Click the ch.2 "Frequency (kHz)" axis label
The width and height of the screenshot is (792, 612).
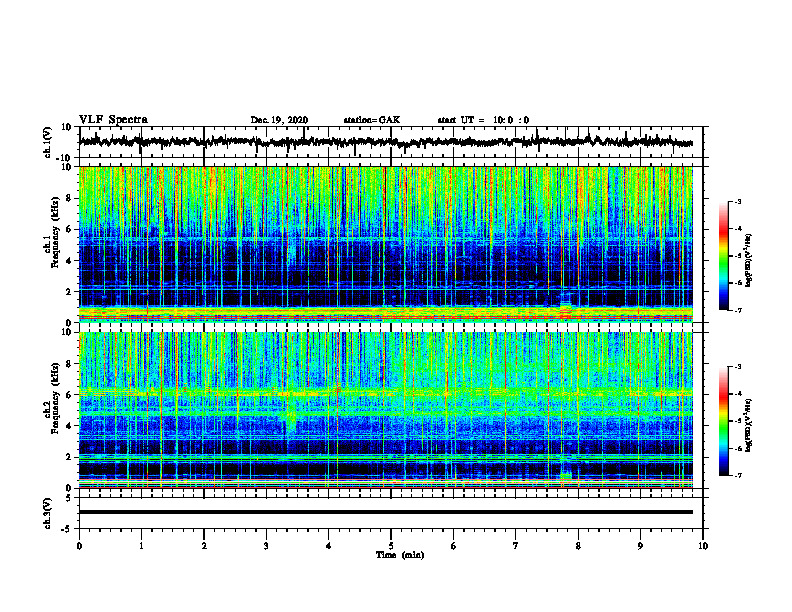(x=55, y=398)
